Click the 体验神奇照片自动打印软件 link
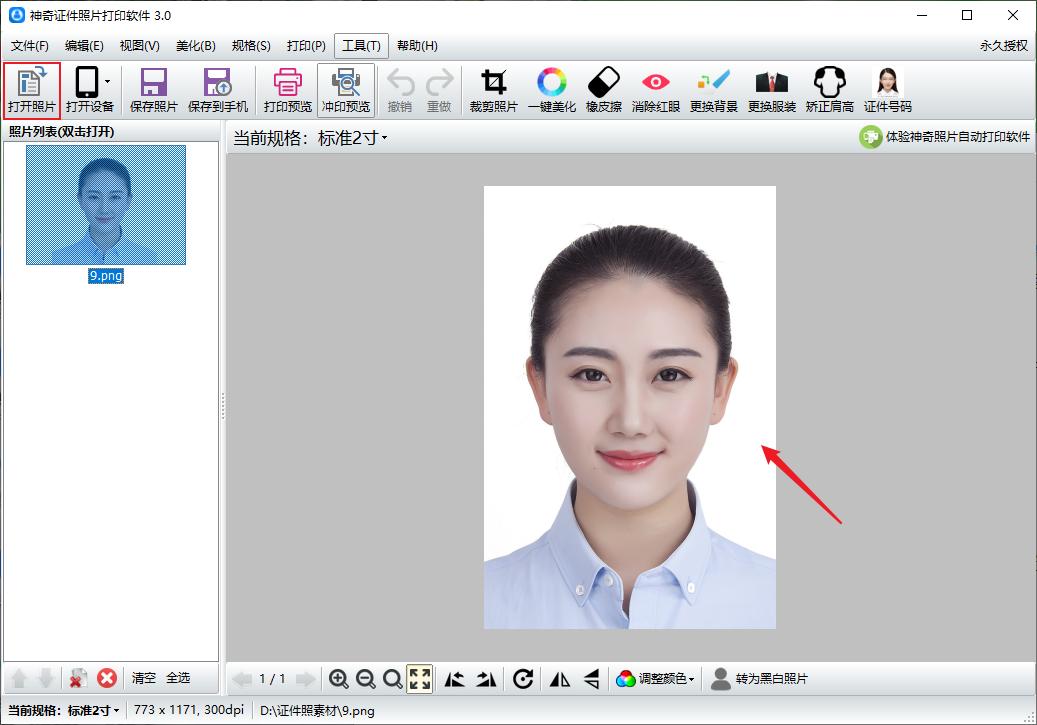This screenshot has width=1037, height=725. [x=946, y=137]
